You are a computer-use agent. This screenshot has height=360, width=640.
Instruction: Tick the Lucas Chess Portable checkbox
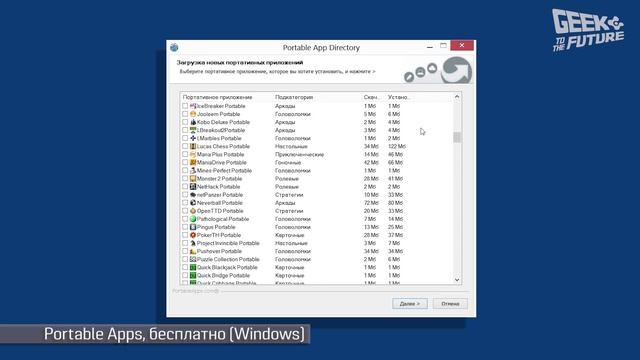pyautogui.click(x=185, y=147)
